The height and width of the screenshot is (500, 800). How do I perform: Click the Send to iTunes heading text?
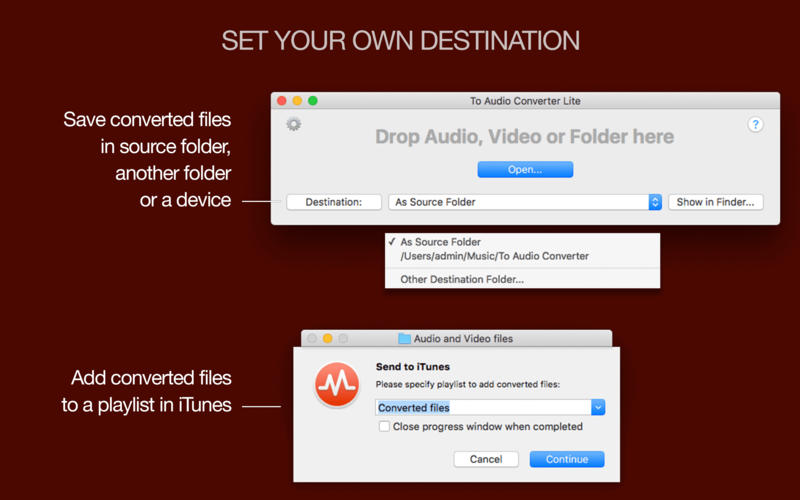coord(413,367)
